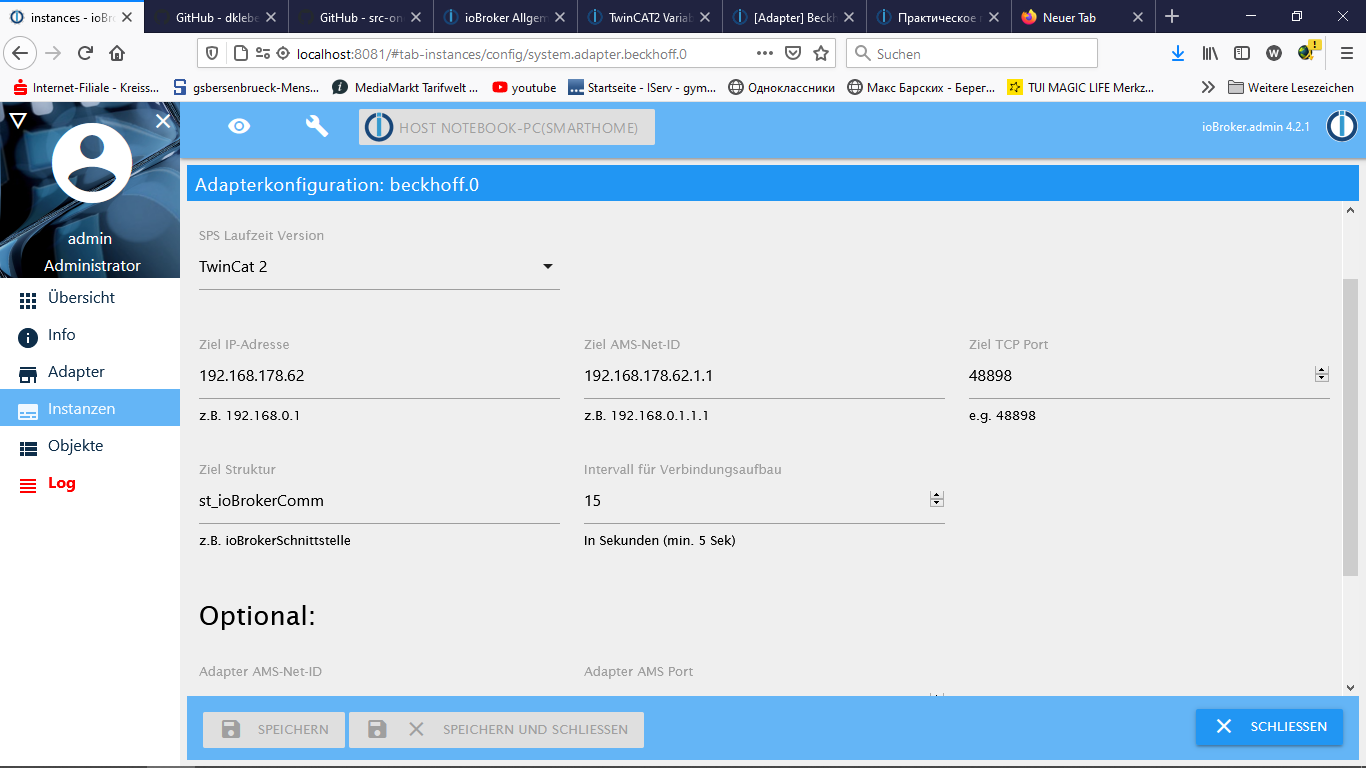Image resolution: width=1366 pixels, height=768 pixels.
Task: Click the Ziel TCP Port spinner arrows
Action: pos(1322,374)
